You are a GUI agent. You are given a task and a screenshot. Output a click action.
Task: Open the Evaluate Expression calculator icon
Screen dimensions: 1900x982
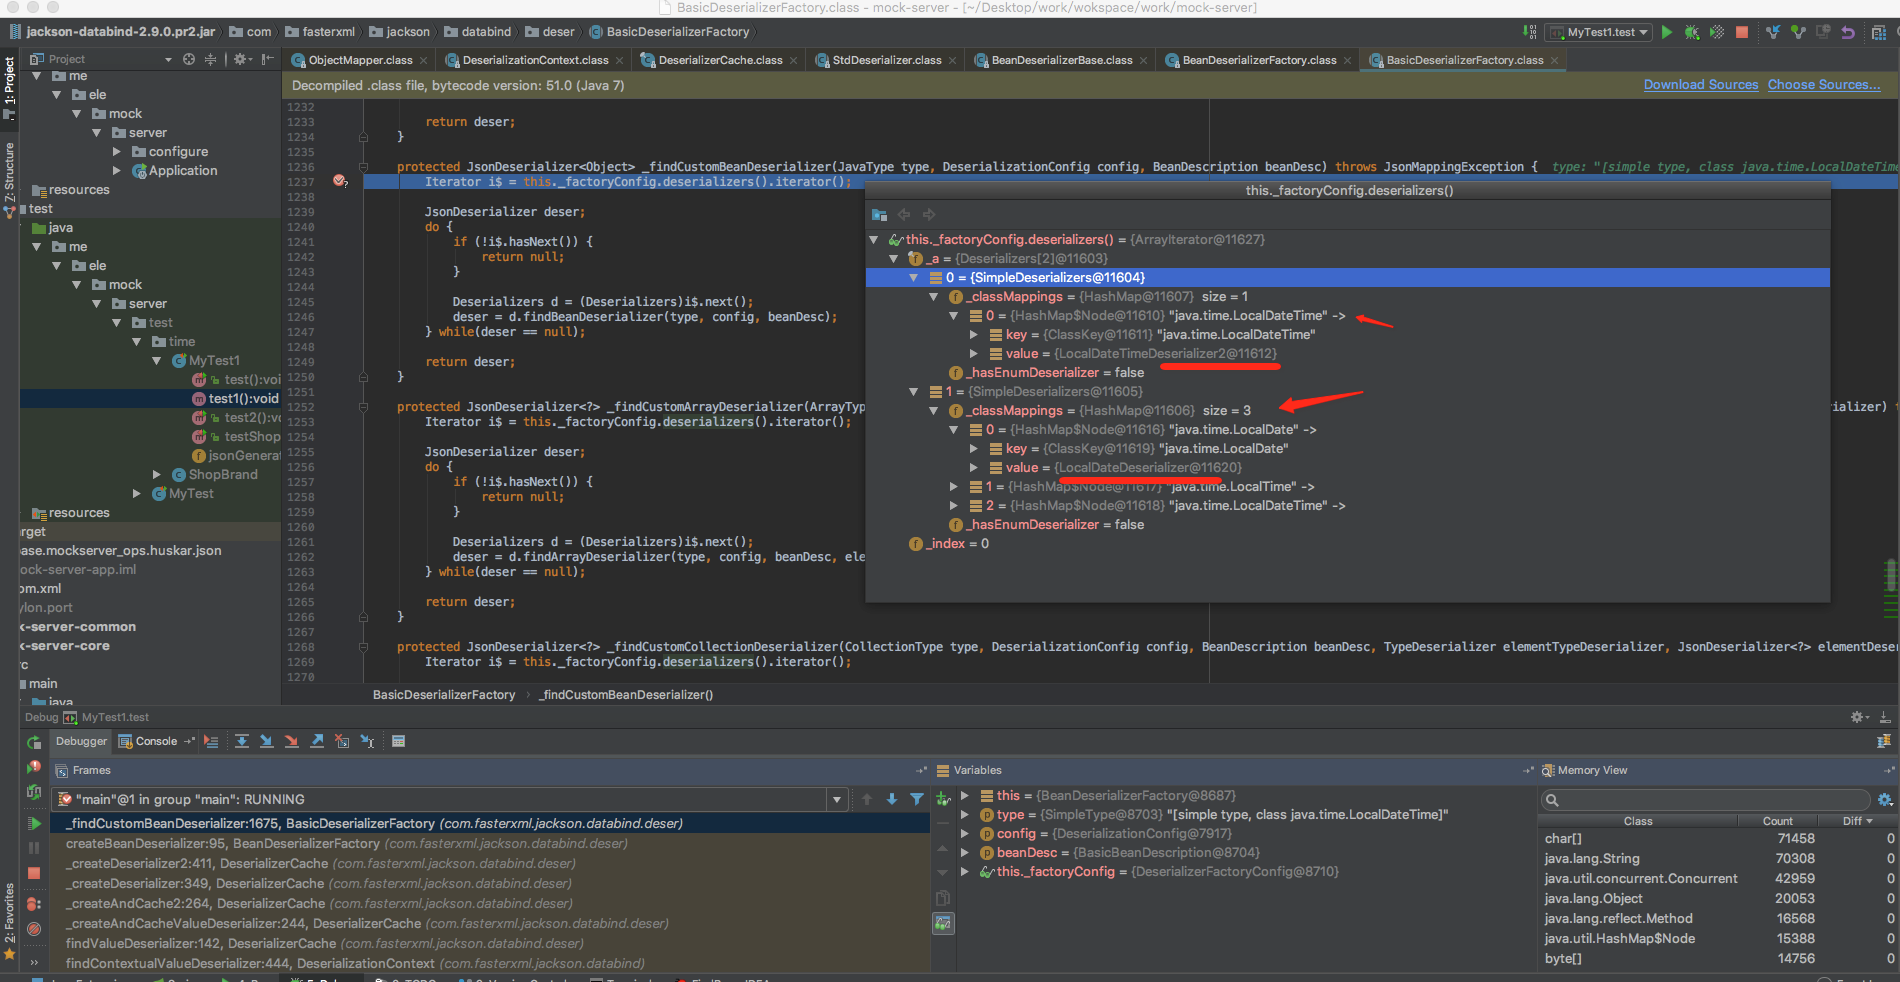[x=398, y=741]
